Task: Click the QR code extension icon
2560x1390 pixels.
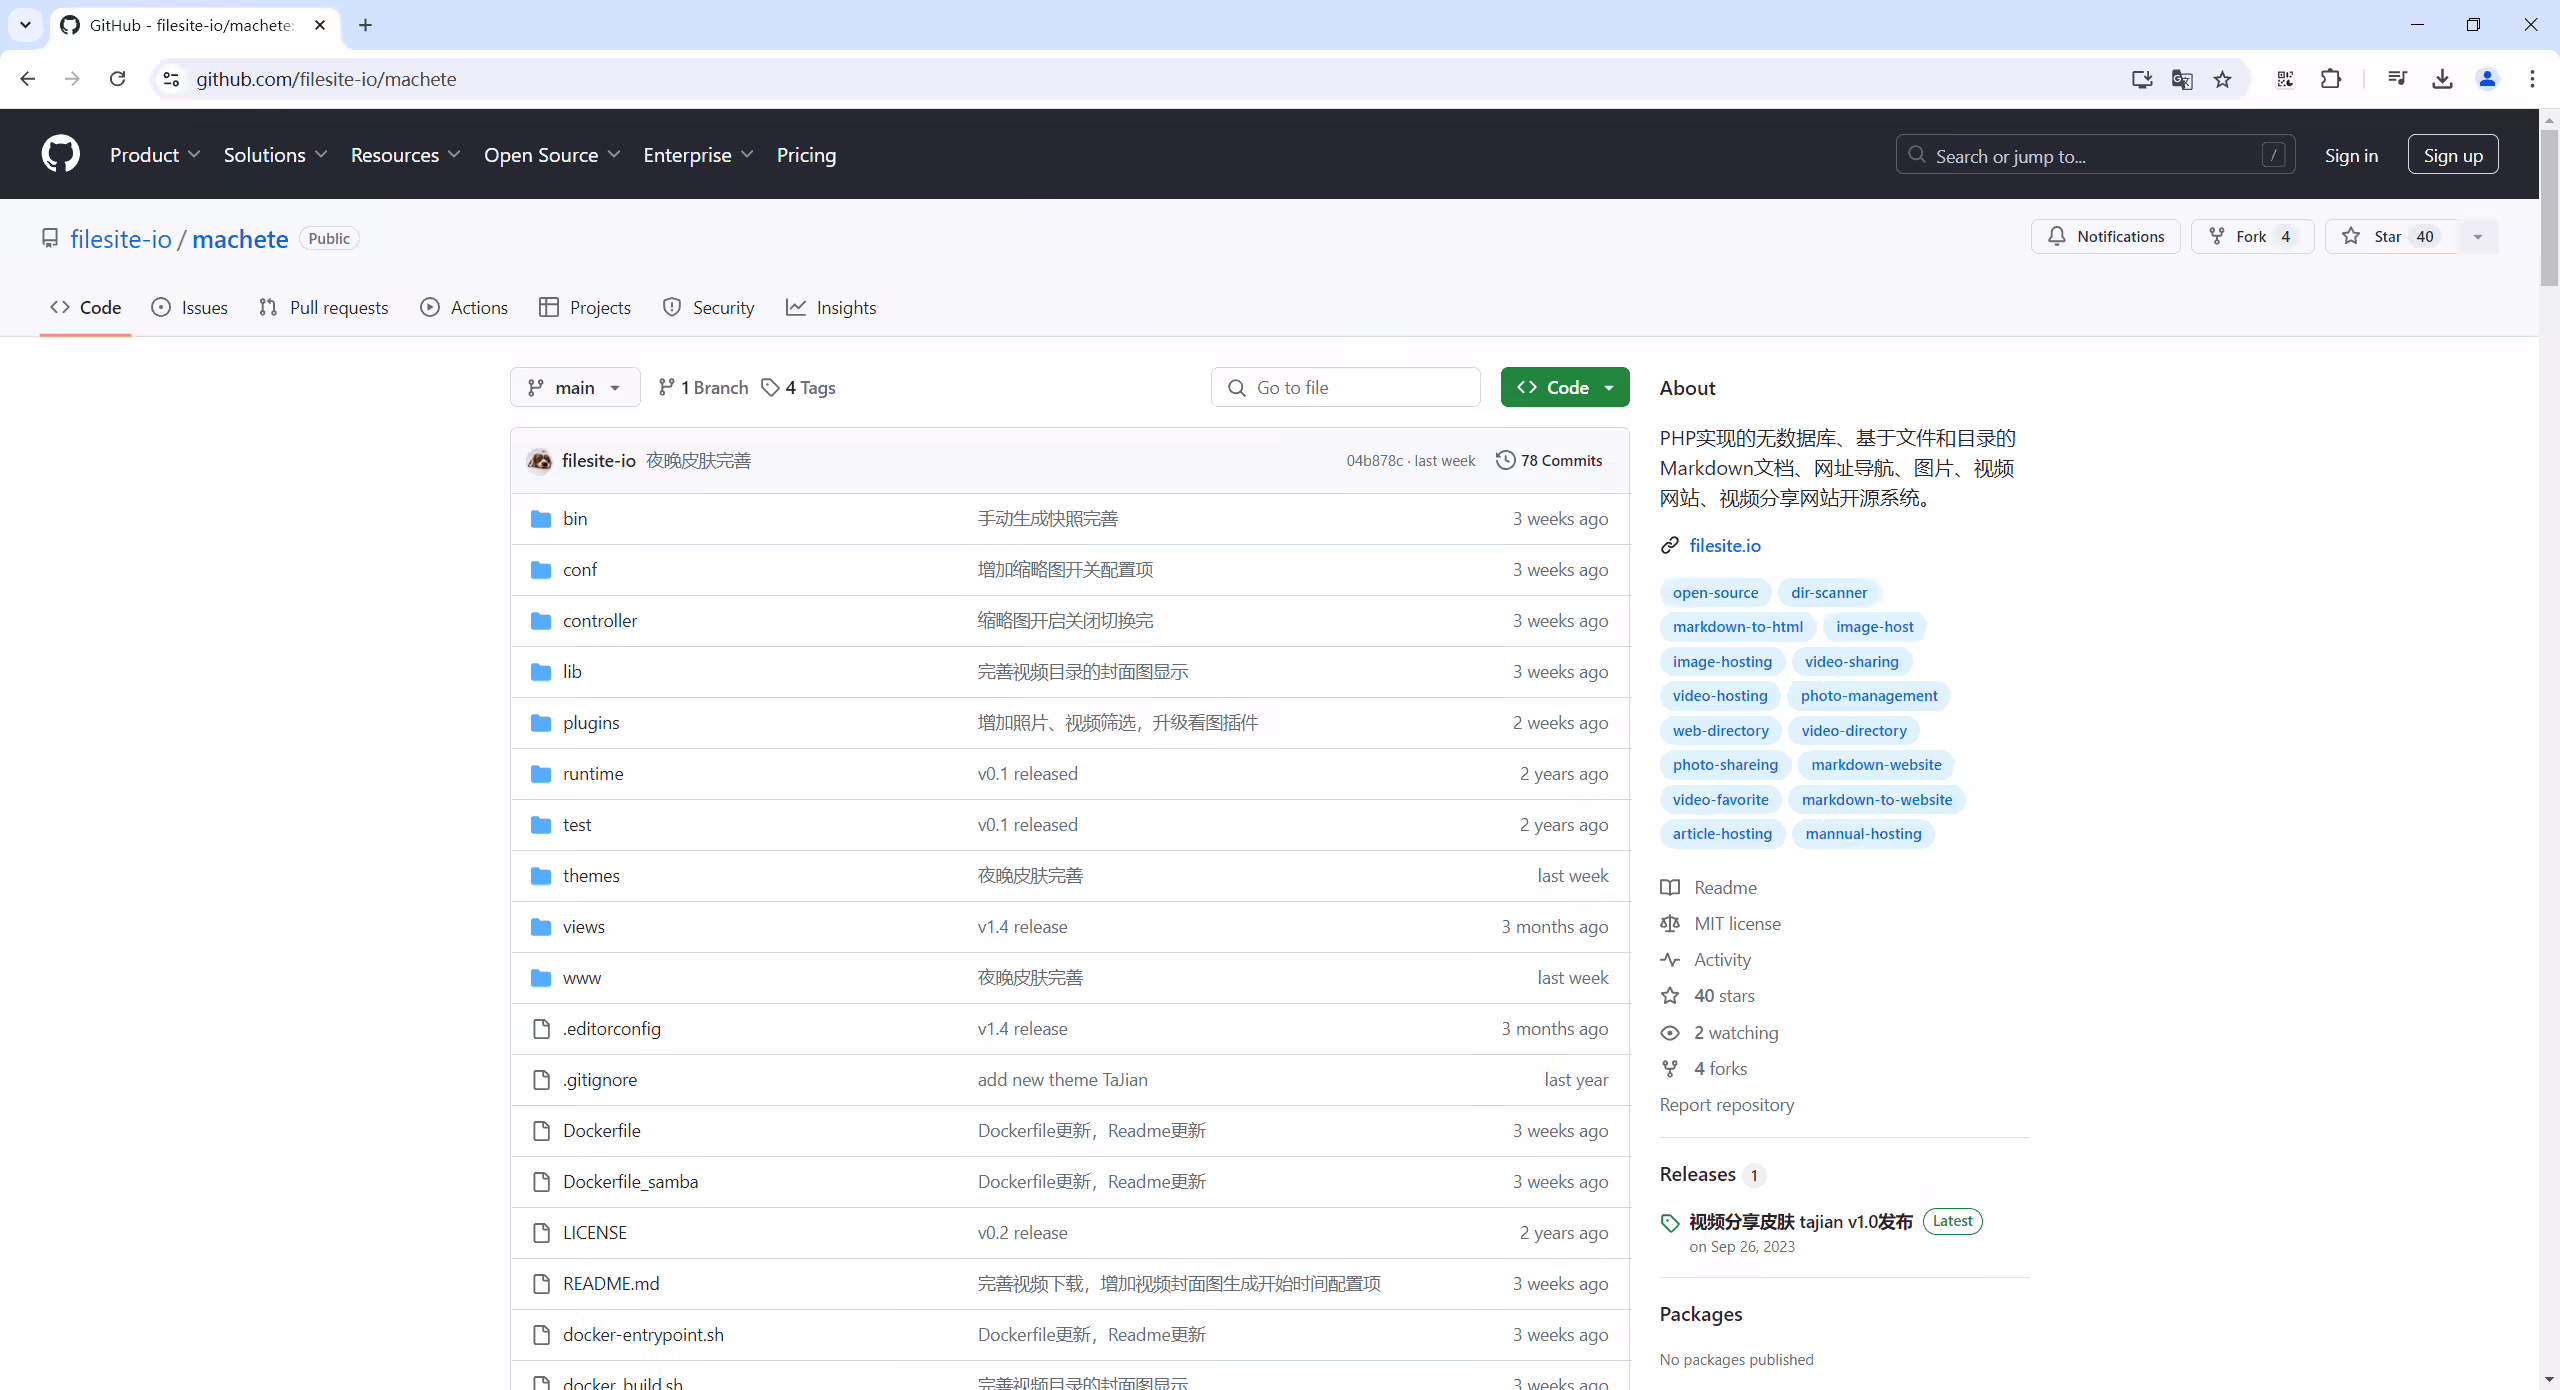Action: pyautogui.click(x=2285, y=79)
